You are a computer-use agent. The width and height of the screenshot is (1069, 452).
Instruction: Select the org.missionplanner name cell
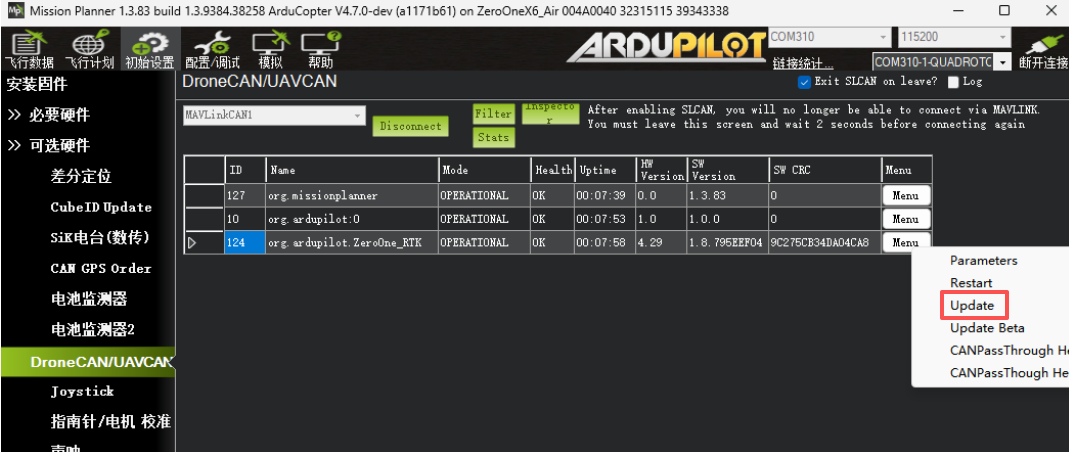(x=352, y=196)
